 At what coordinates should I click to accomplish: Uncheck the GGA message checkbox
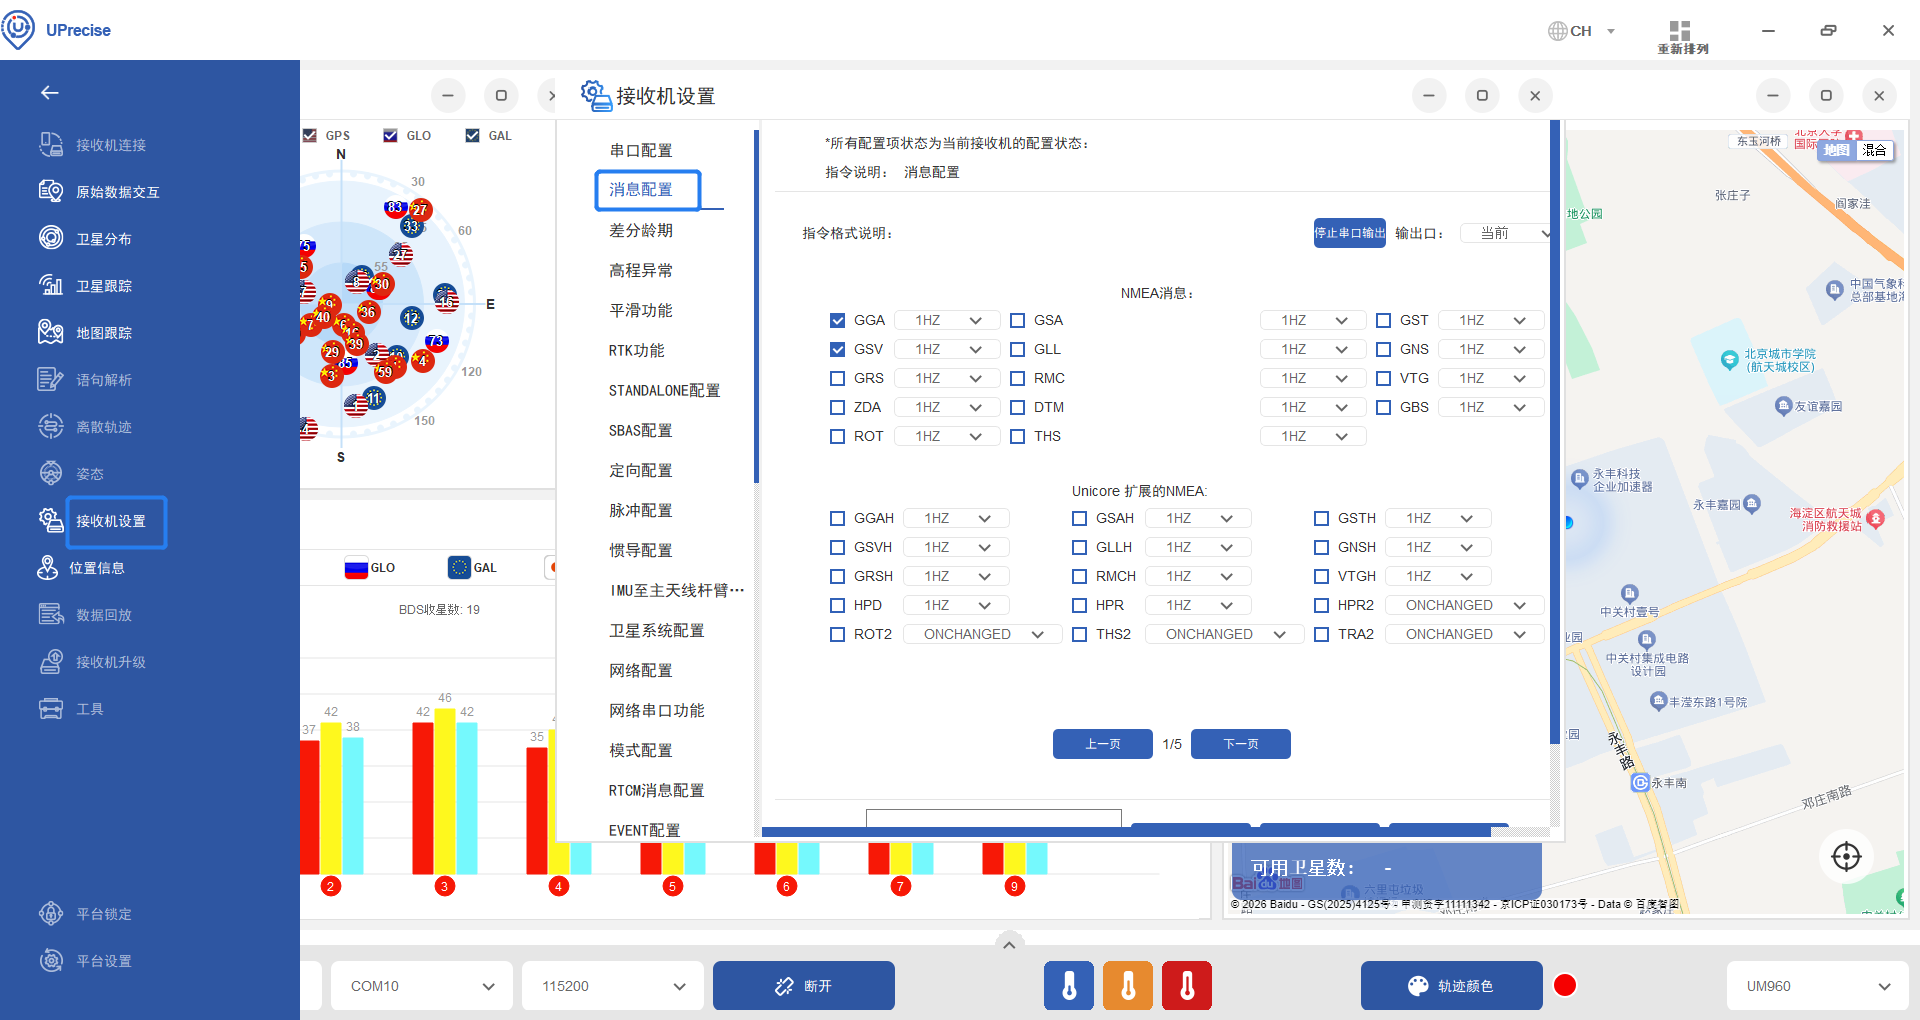[838, 321]
